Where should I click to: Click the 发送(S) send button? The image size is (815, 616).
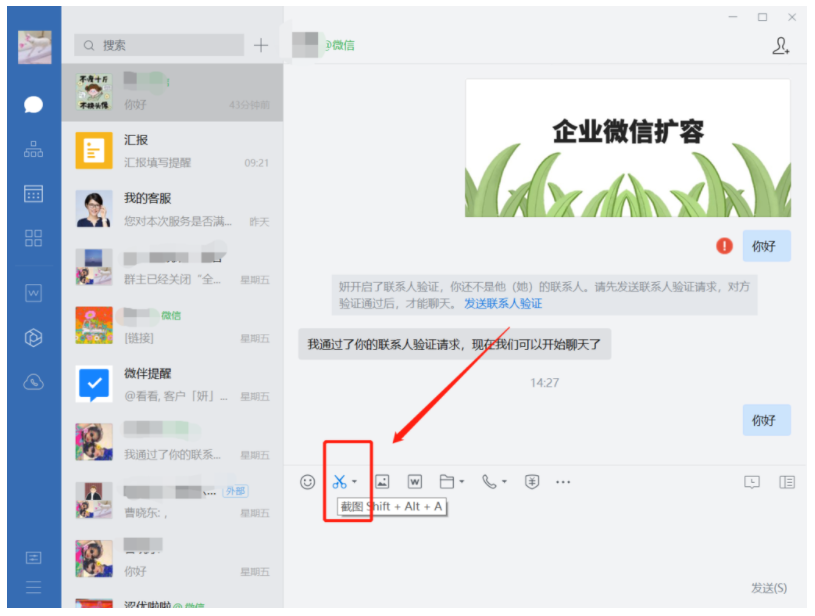(x=769, y=588)
